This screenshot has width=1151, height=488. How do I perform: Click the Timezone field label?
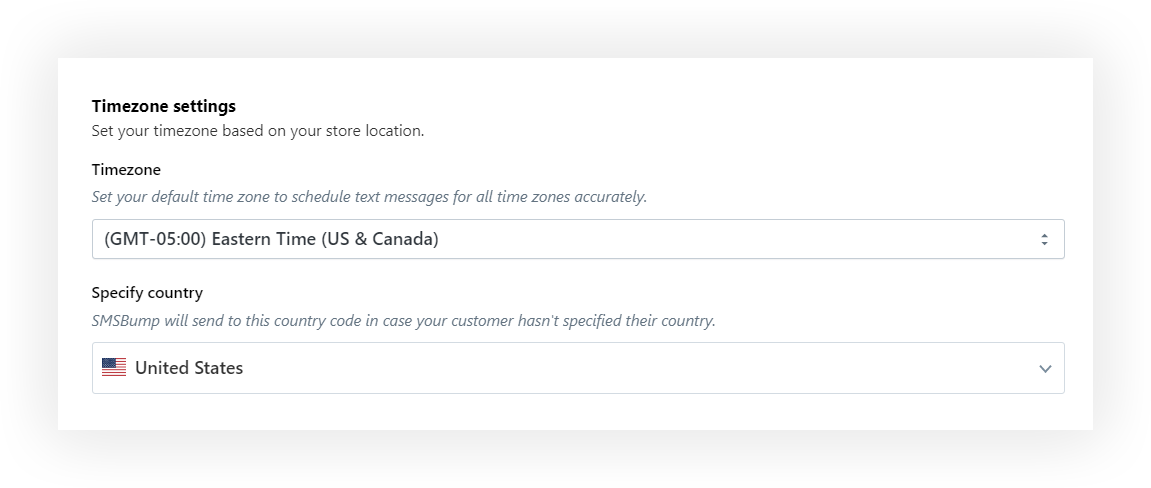[x=126, y=170]
